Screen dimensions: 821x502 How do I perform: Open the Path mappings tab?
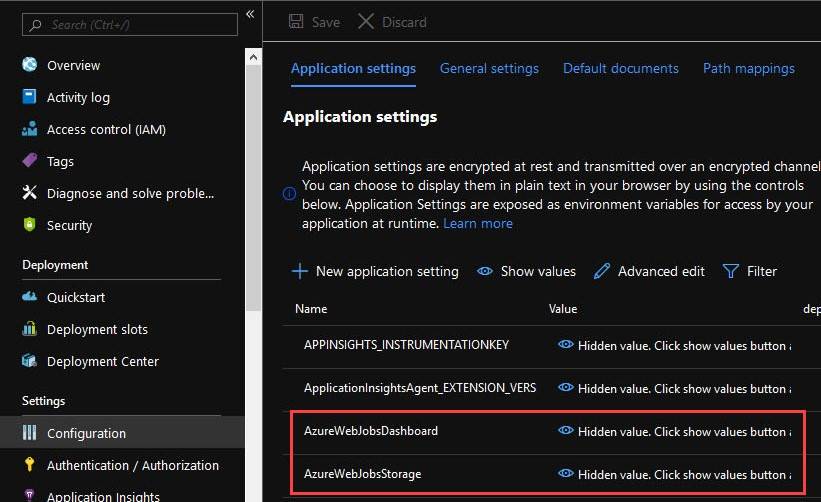click(x=749, y=69)
